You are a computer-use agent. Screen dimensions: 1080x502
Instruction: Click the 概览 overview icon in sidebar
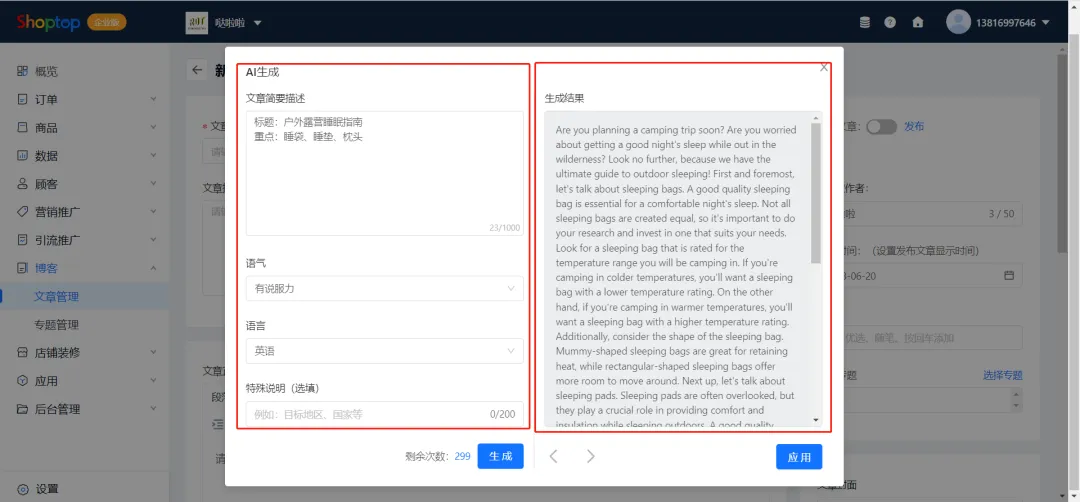click(x=23, y=71)
